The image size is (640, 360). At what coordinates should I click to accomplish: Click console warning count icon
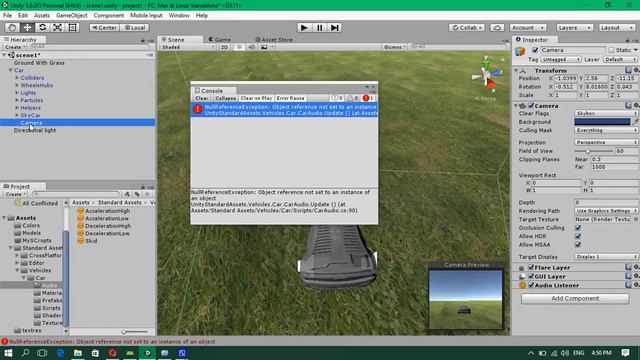click(x=353, y=98)
